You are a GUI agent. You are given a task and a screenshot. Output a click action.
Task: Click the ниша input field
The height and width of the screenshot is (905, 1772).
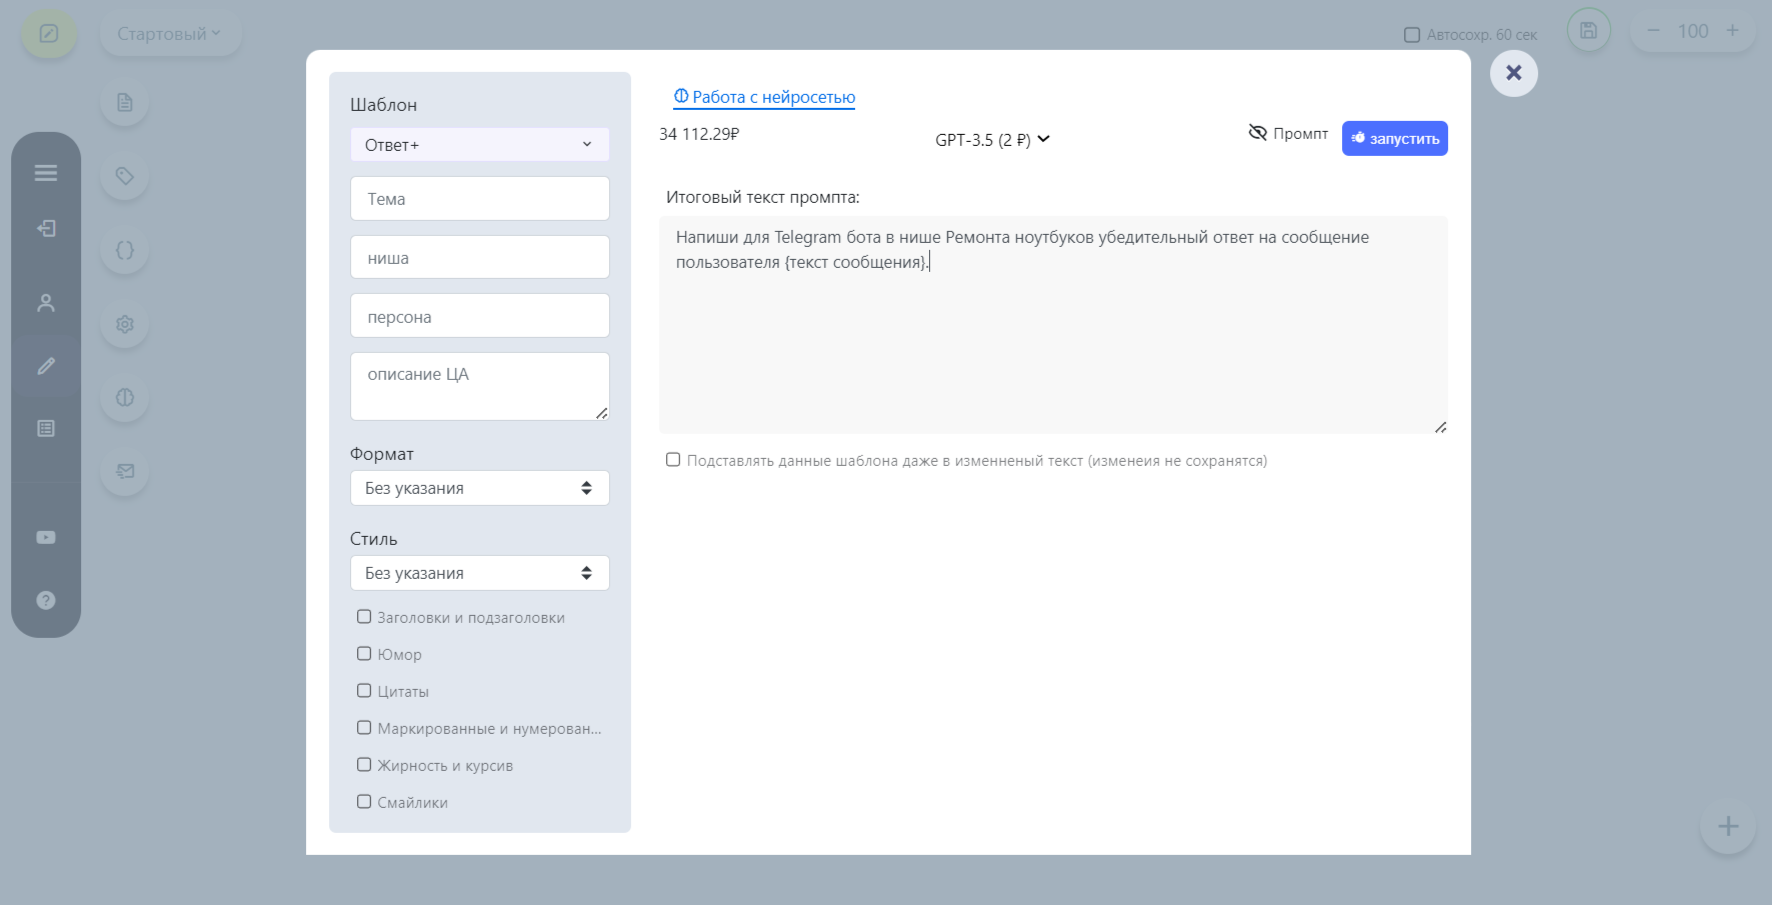pyautogui.click(x=480, y=257)
